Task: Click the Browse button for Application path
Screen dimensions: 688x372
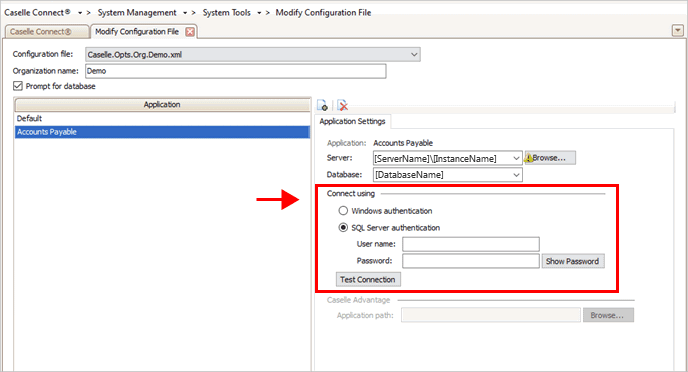Action: (x=608, y=315)
